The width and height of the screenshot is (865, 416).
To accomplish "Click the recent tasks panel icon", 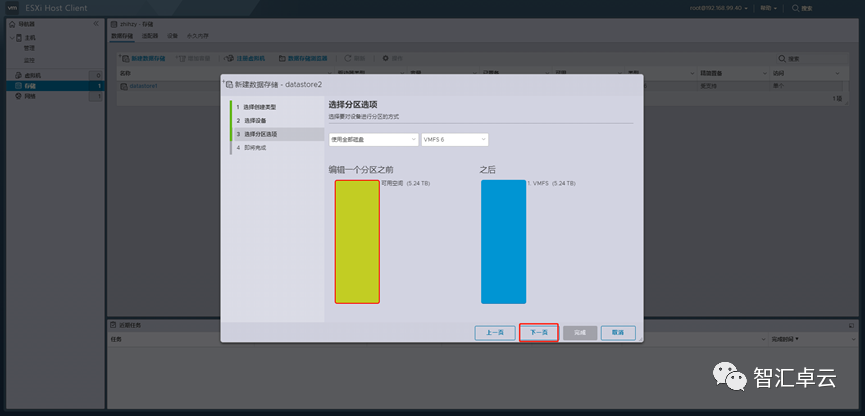I will coord(113,325).
